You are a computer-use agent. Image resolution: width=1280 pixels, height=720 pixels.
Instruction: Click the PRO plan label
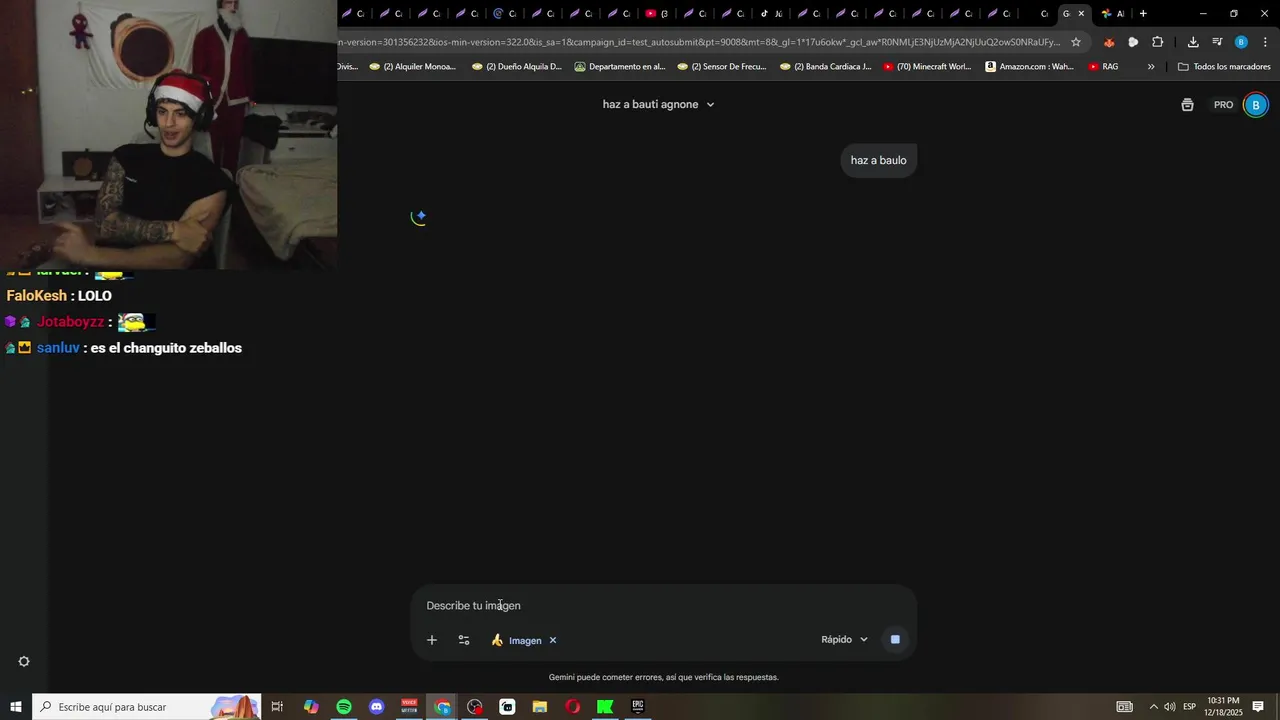coord(1224,105)
